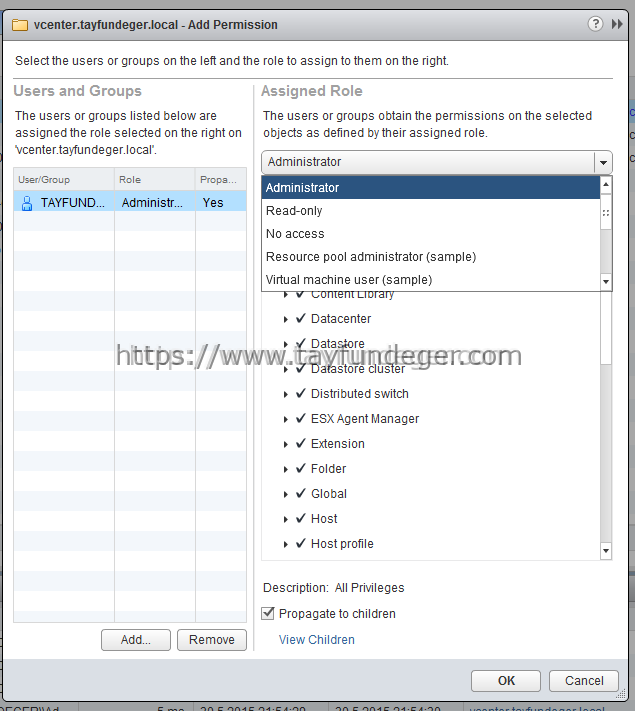This screenshot has width=635, height=711.
Task: Toggle the ESX Agent Manager checkmark
Action: tap(301, 418)
